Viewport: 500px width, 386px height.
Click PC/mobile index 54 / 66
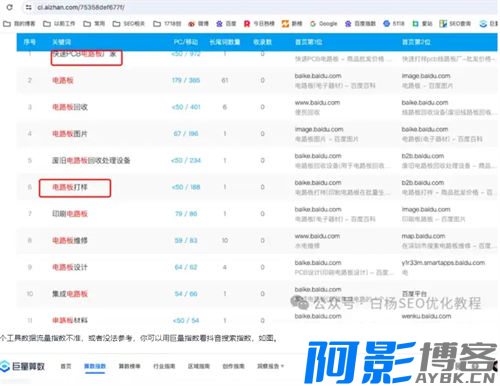click(x=186, y=294)
